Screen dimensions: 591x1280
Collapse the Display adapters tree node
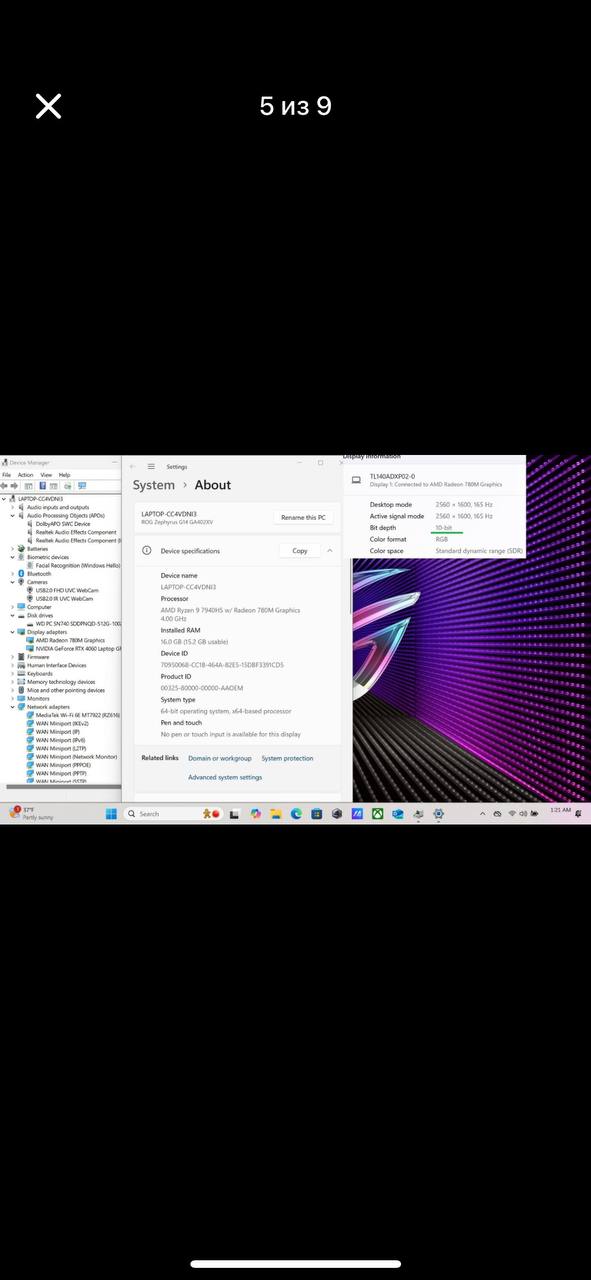[x=12, y=632]
